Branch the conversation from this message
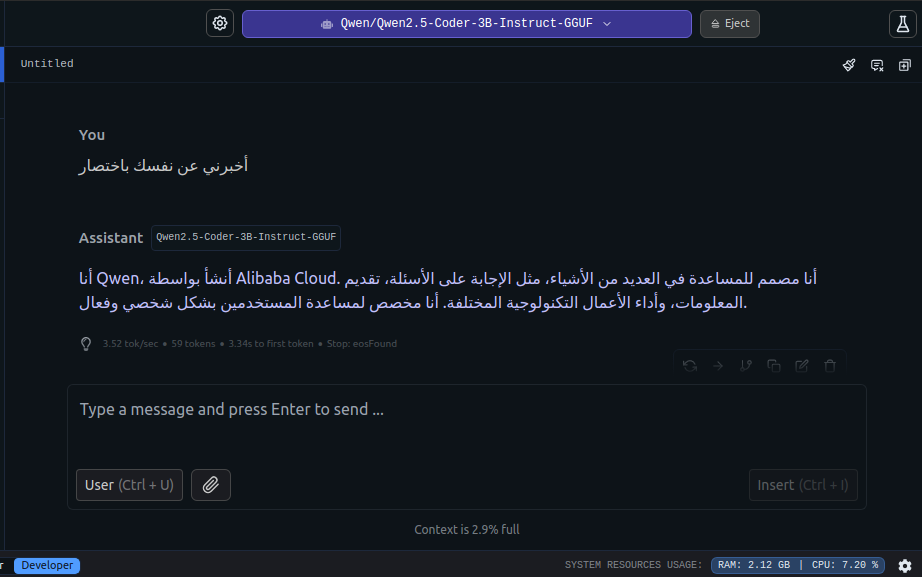 click(746, 366)
